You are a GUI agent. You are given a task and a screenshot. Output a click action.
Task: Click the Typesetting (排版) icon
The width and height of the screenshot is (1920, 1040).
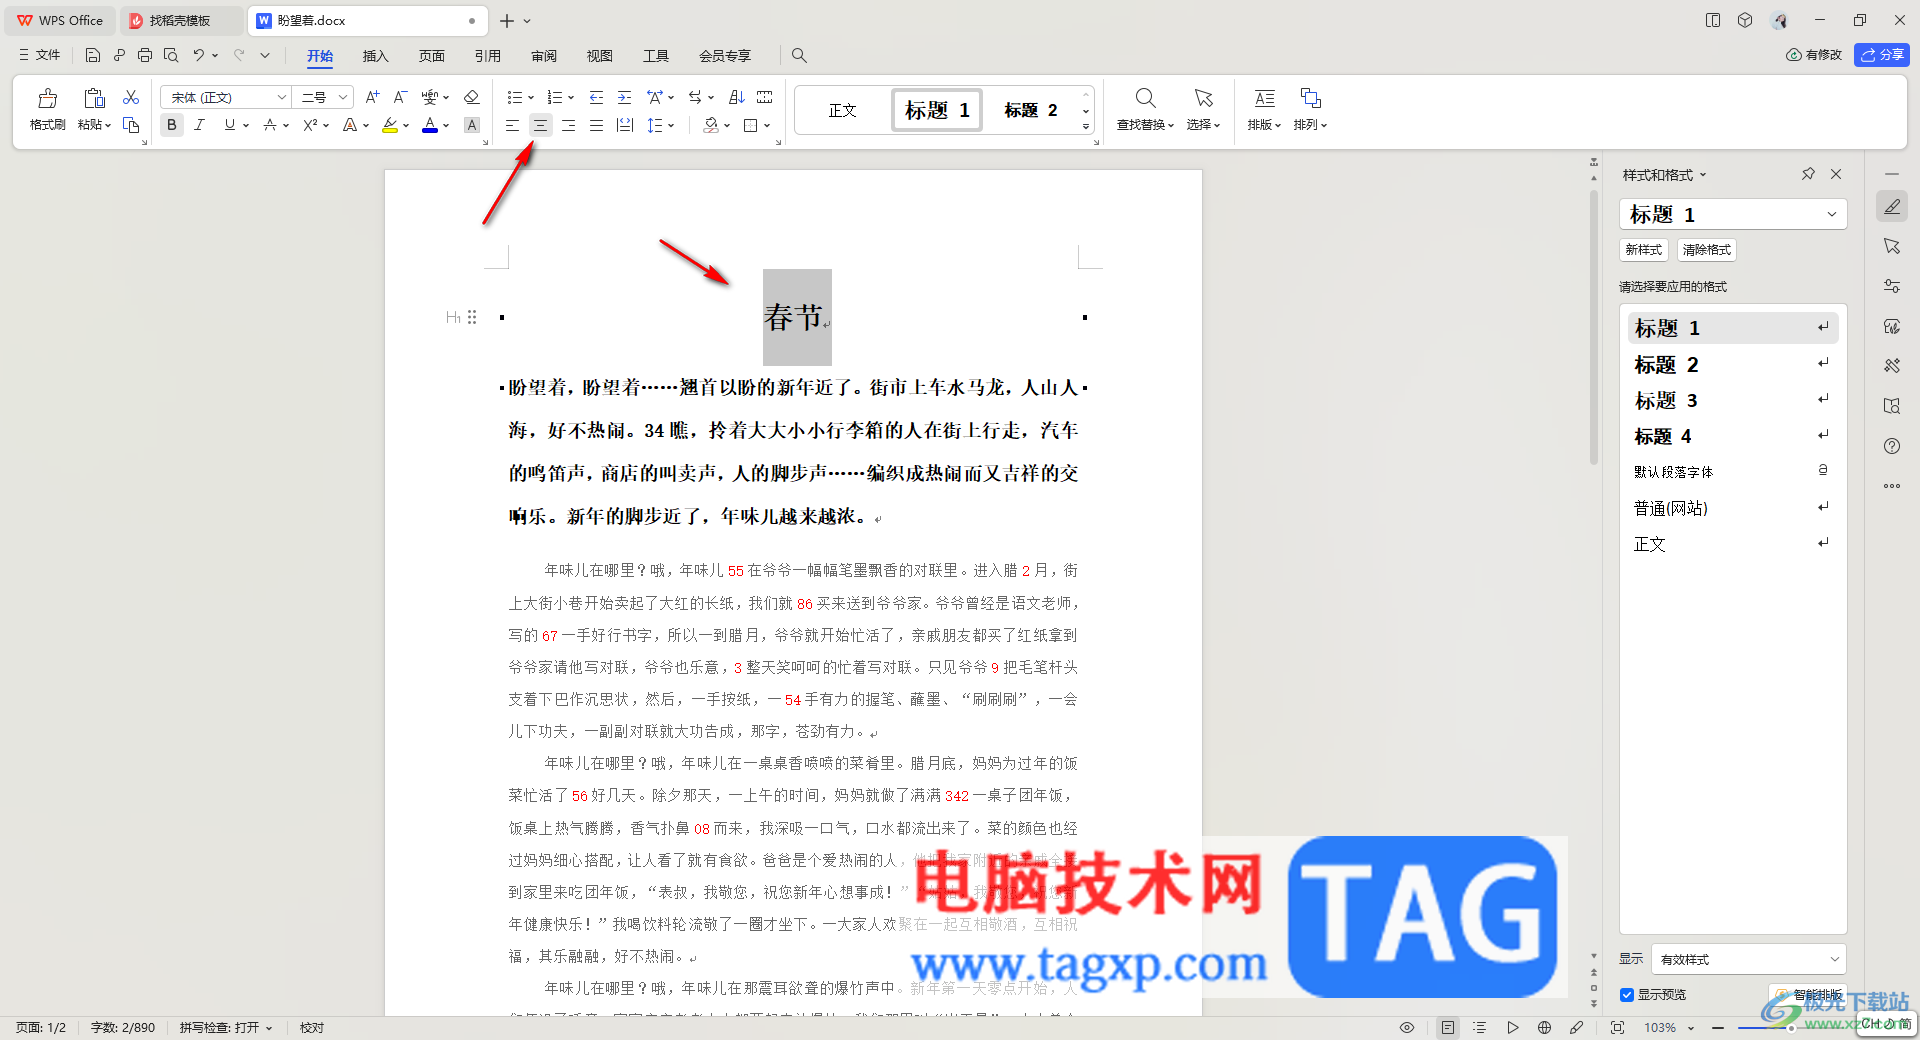click(1265, 98)
